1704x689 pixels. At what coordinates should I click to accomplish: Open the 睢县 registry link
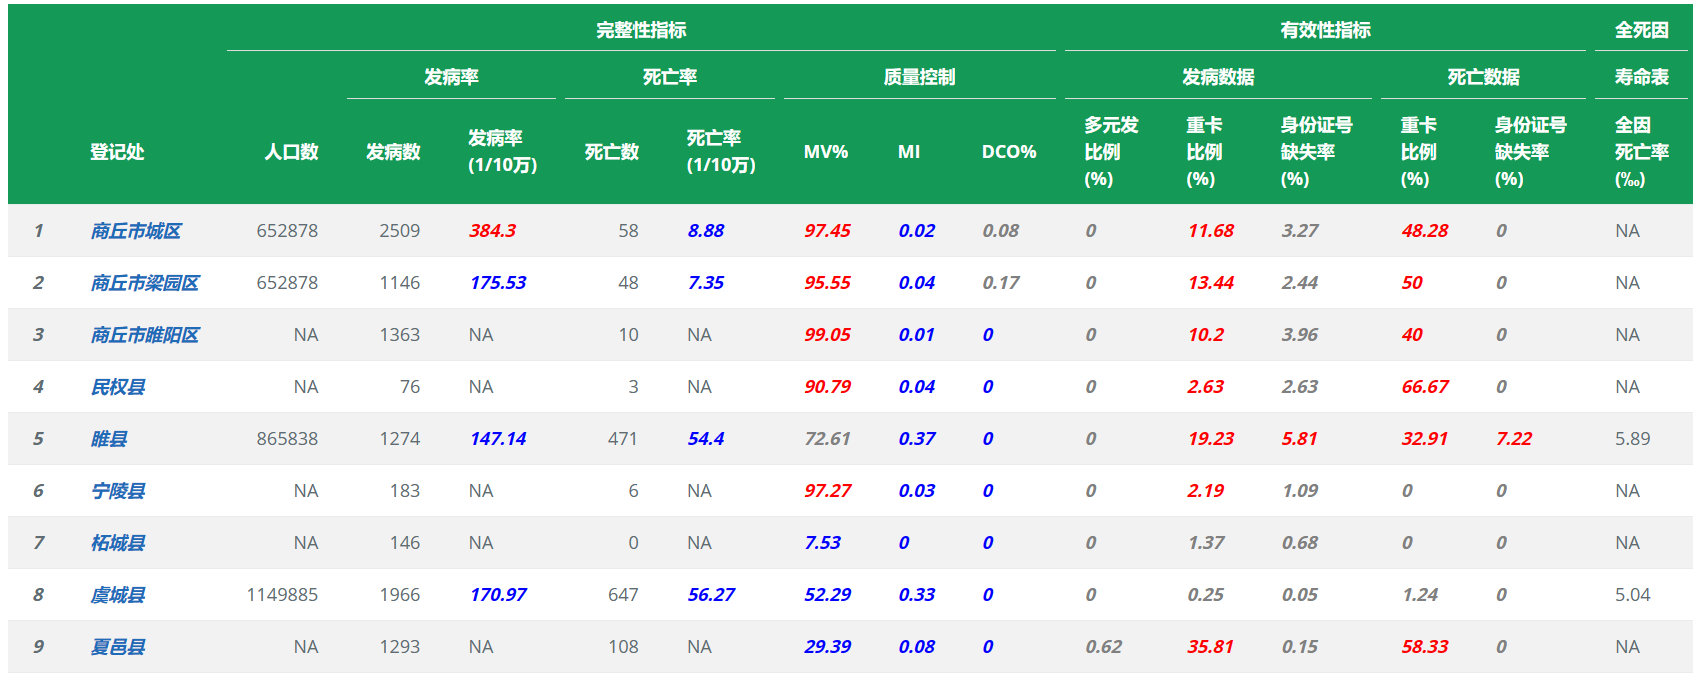click(109, 439)
